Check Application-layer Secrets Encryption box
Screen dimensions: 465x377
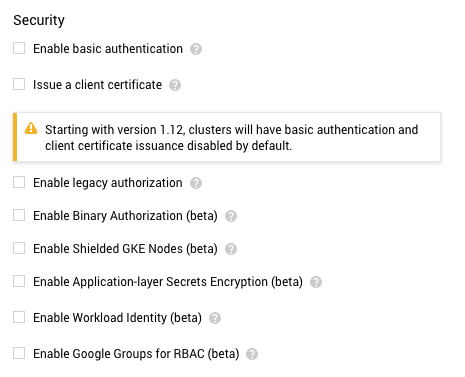(x=19, y=281)
